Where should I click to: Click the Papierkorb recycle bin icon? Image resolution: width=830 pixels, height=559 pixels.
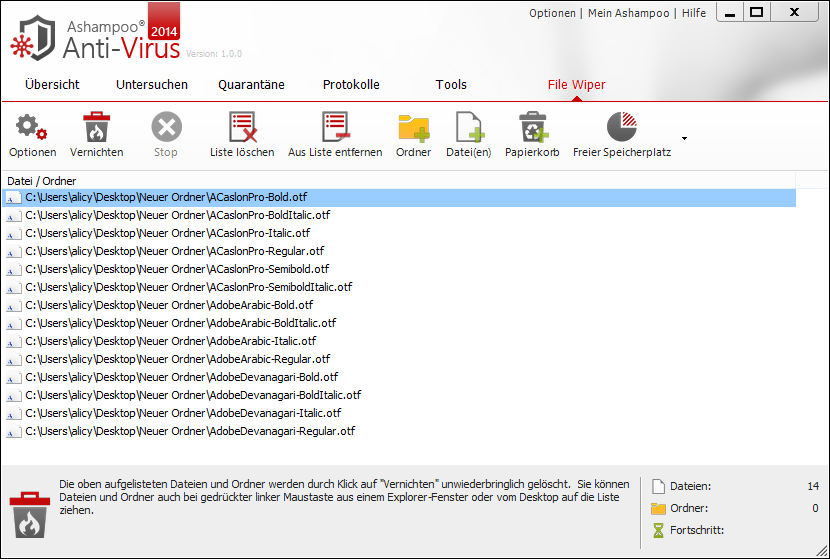[532, 128]
